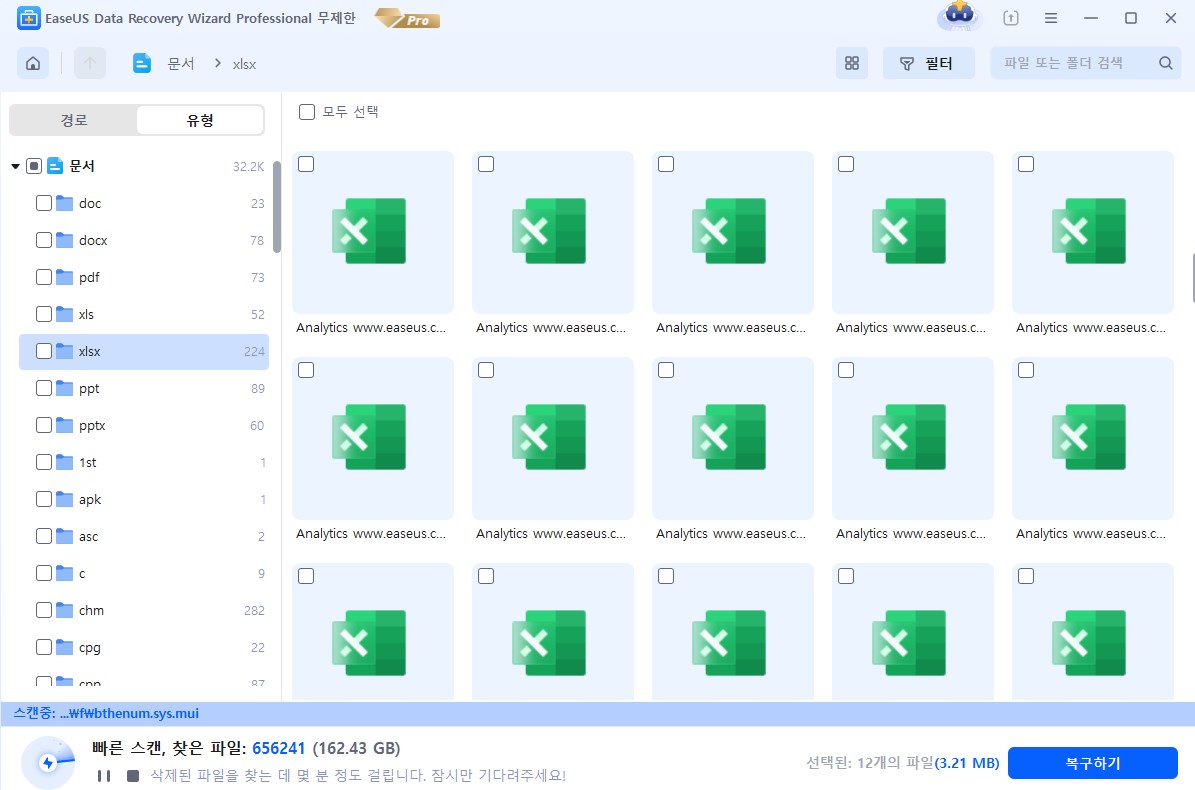Click the chm count 282

pos(255,610)
